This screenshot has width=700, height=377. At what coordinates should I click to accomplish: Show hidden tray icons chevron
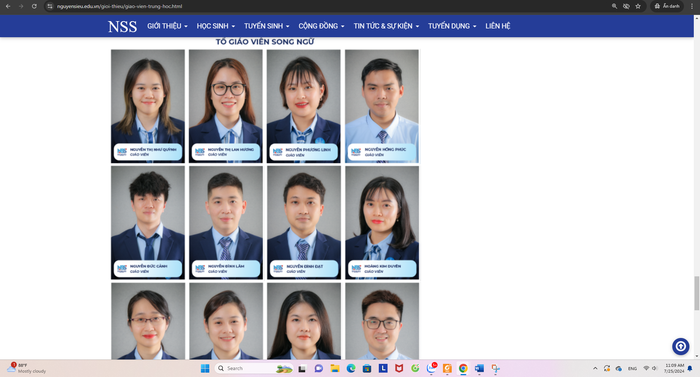click(x=595, y=368)
